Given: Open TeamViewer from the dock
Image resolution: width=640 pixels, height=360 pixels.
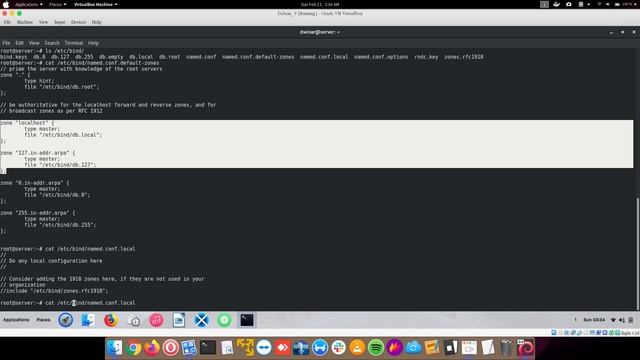Looking at the screenshot, I should click(264, 348).
